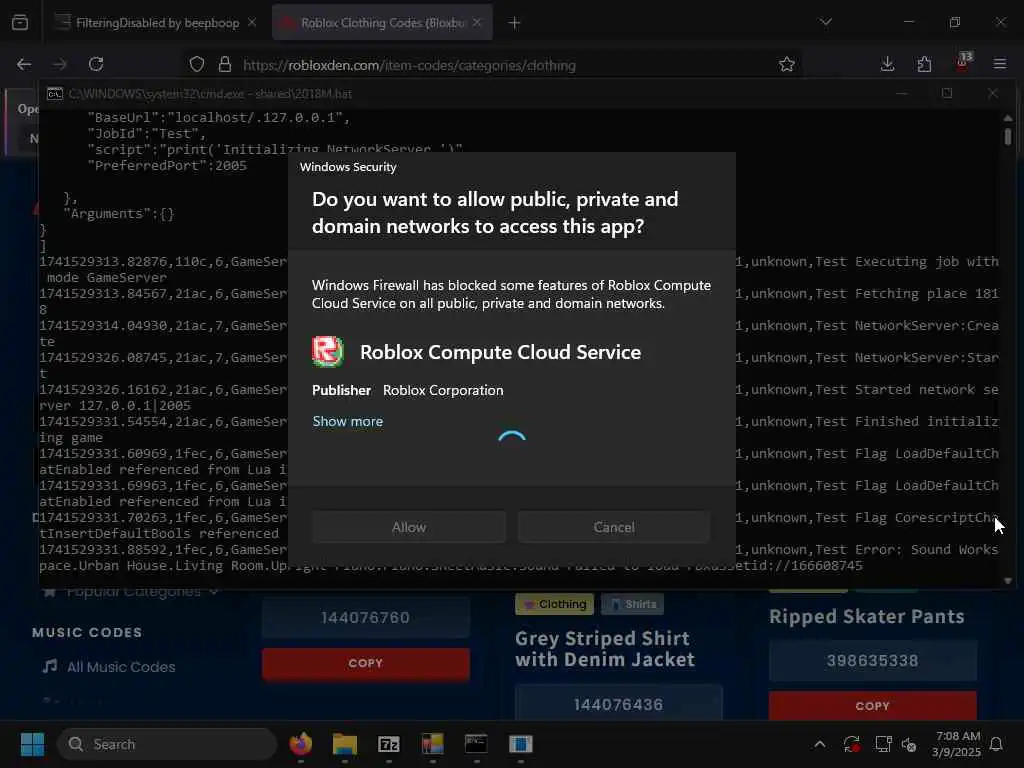
Task: Click the tracking protection shield icon
Action: coord(197,64)
